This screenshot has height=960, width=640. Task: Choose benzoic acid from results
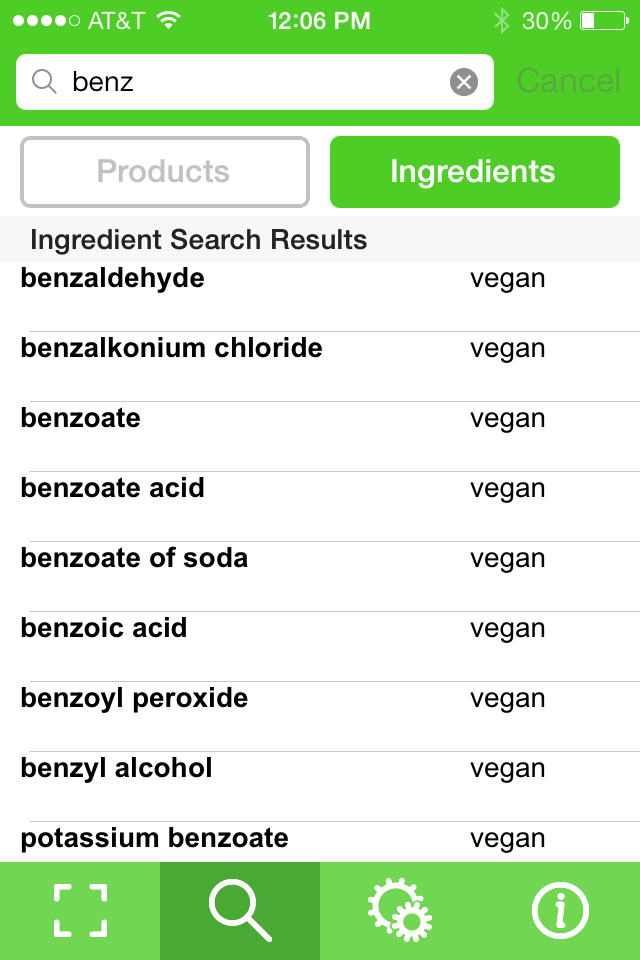click(x=320, y=646)
